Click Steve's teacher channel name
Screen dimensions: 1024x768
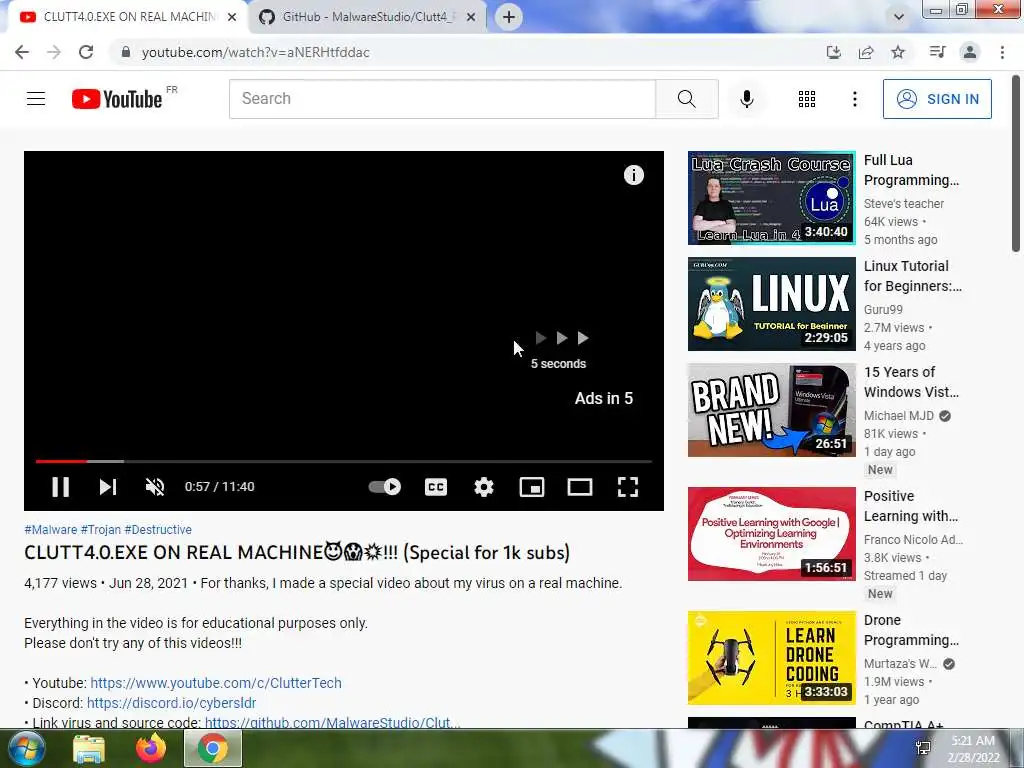tap(904, 204)
